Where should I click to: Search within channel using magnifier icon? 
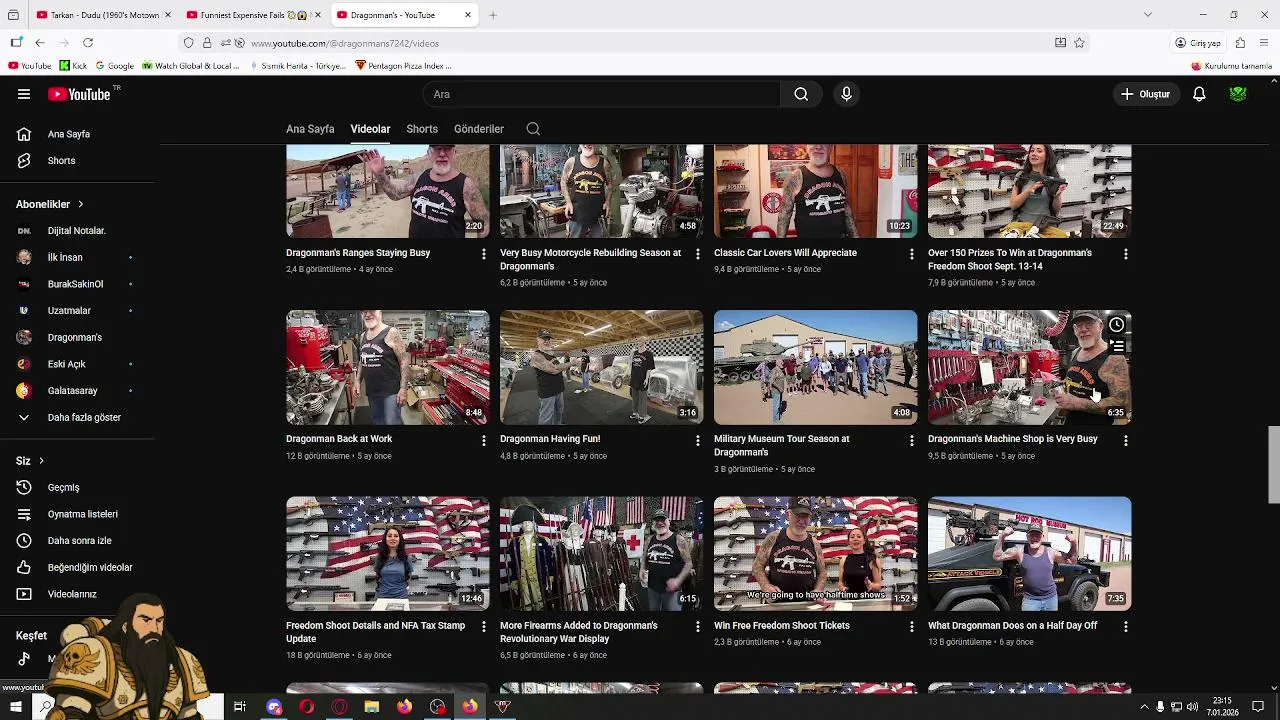tap(533, 129)
